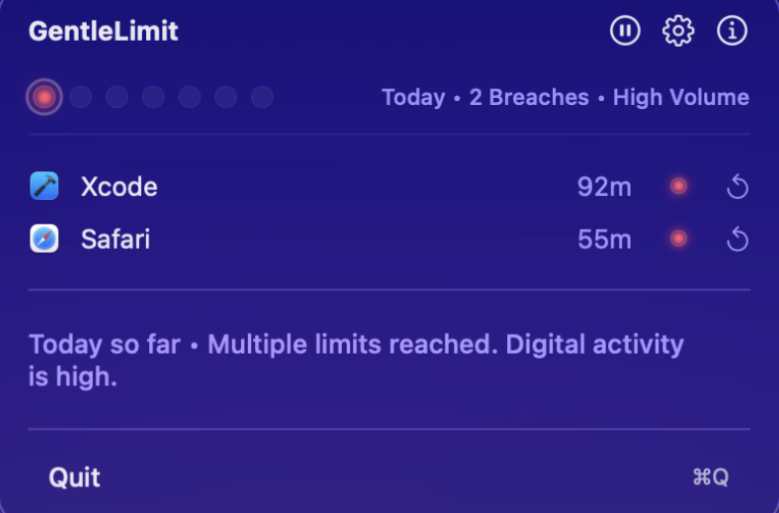Open GentleLimit settings gear
This screenshot has width=779, height=513.
click(678, 32)
